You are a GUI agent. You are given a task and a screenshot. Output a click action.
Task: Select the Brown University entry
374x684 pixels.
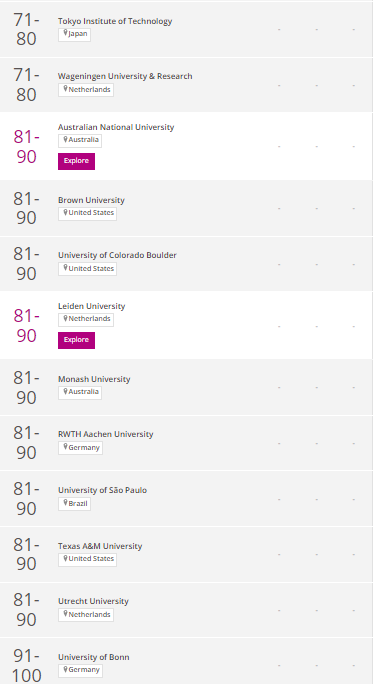(x=91, y=200)
